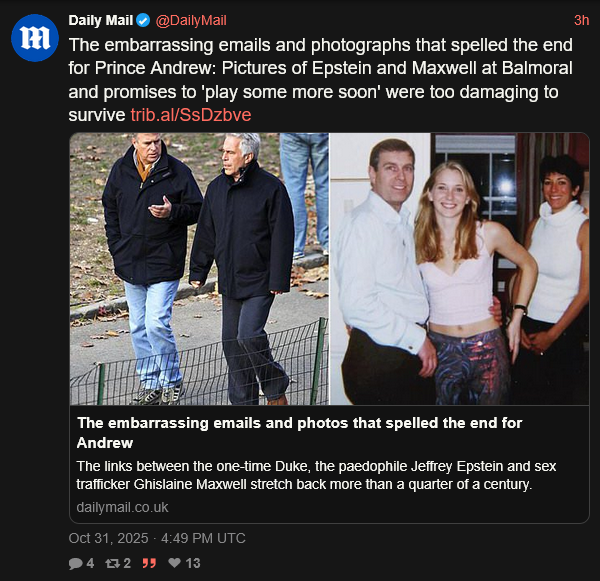Open the indoor photo of three people
Image resolution: width=600 pixels, height=581 pixels.
tap(459, 269)
